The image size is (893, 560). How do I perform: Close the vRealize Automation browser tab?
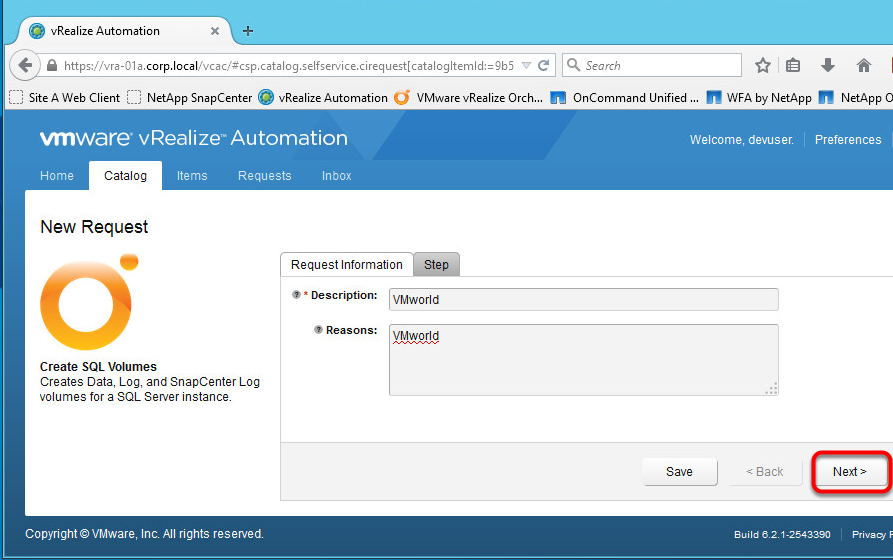tap(215, 31)
